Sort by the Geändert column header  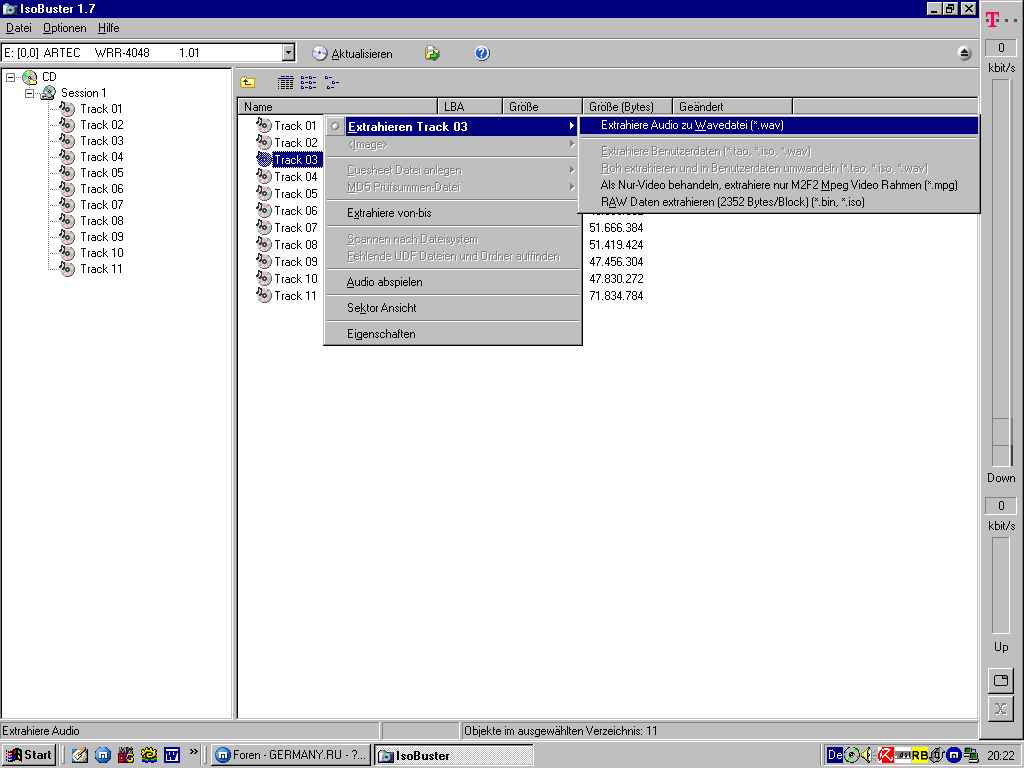[x=732, y=106]
